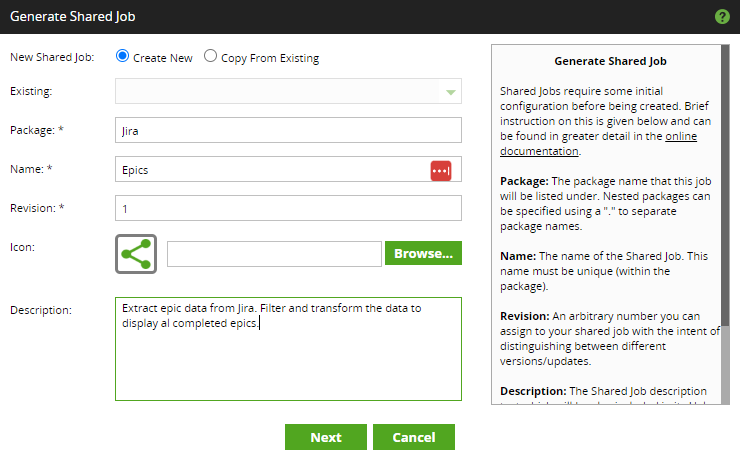Click the red password manager icon in Name field

coord(441,170)
